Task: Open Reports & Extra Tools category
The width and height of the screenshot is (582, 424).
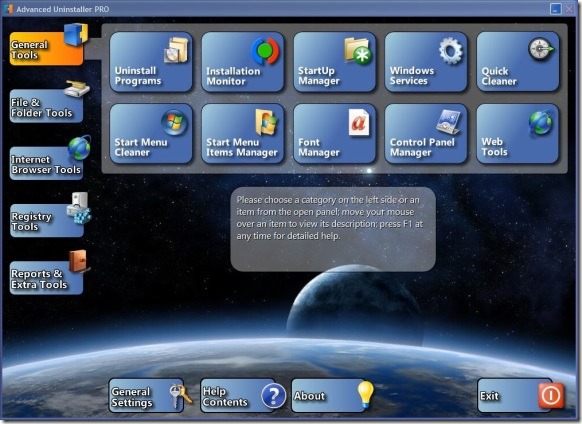Action: 46,278
